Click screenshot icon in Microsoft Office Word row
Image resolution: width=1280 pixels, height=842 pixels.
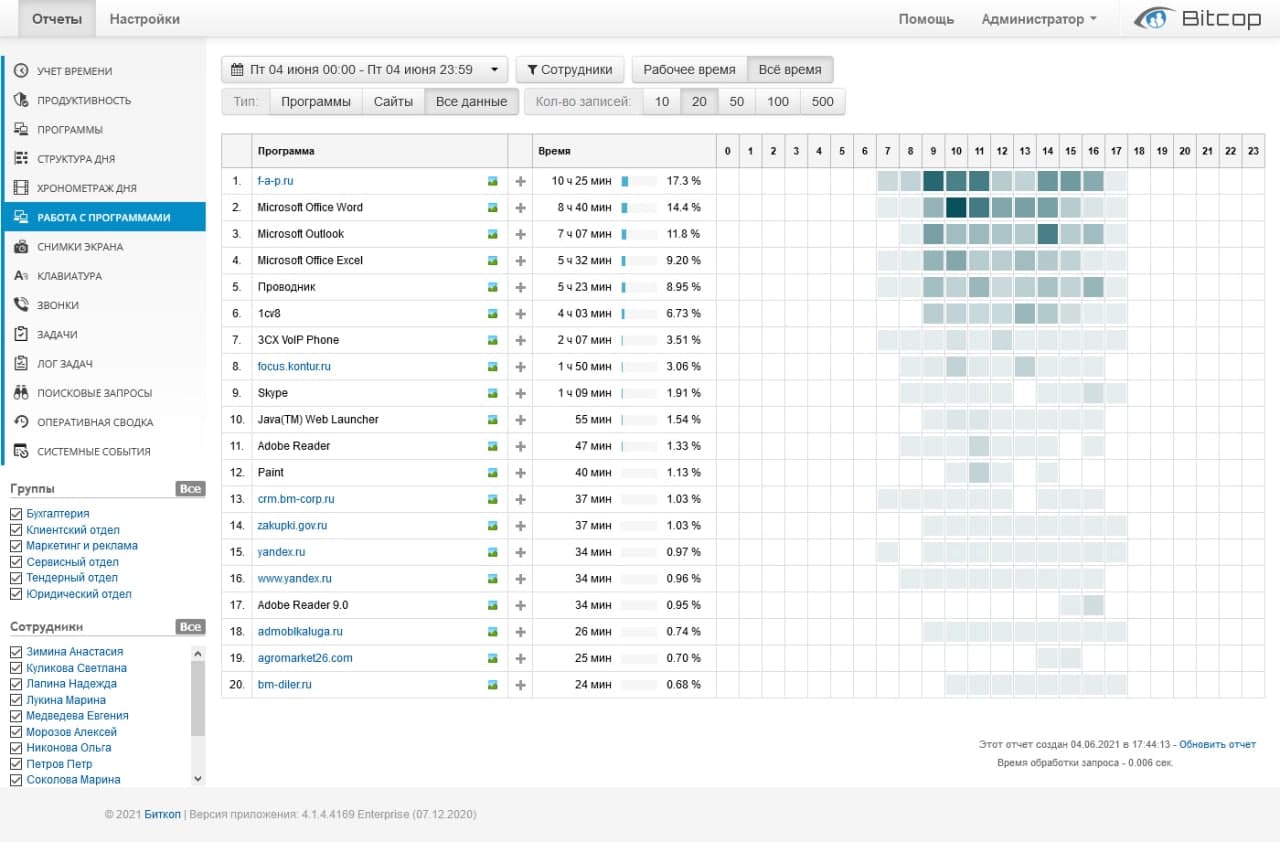click(492, 207)
